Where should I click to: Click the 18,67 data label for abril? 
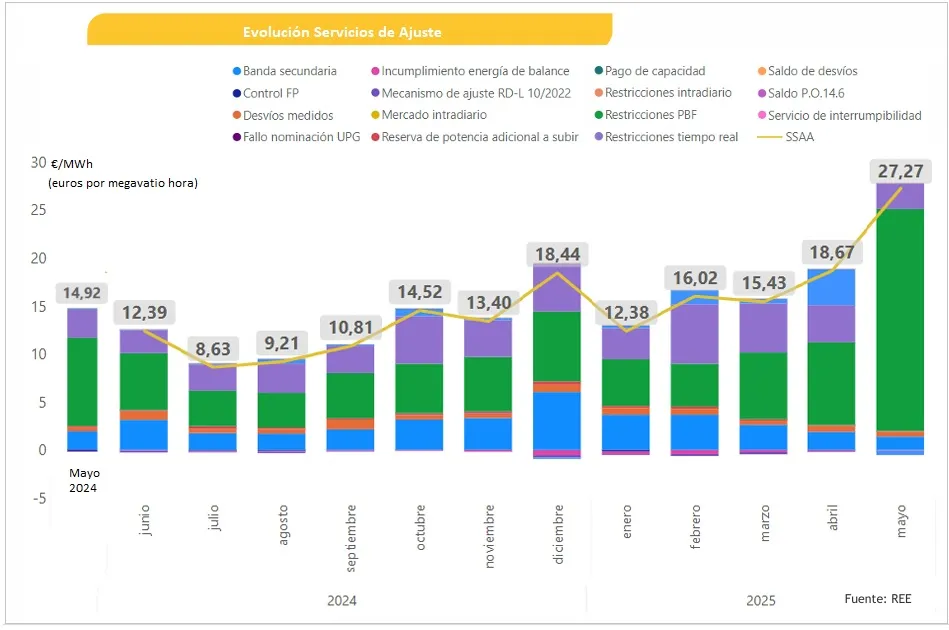coord(832,252)
